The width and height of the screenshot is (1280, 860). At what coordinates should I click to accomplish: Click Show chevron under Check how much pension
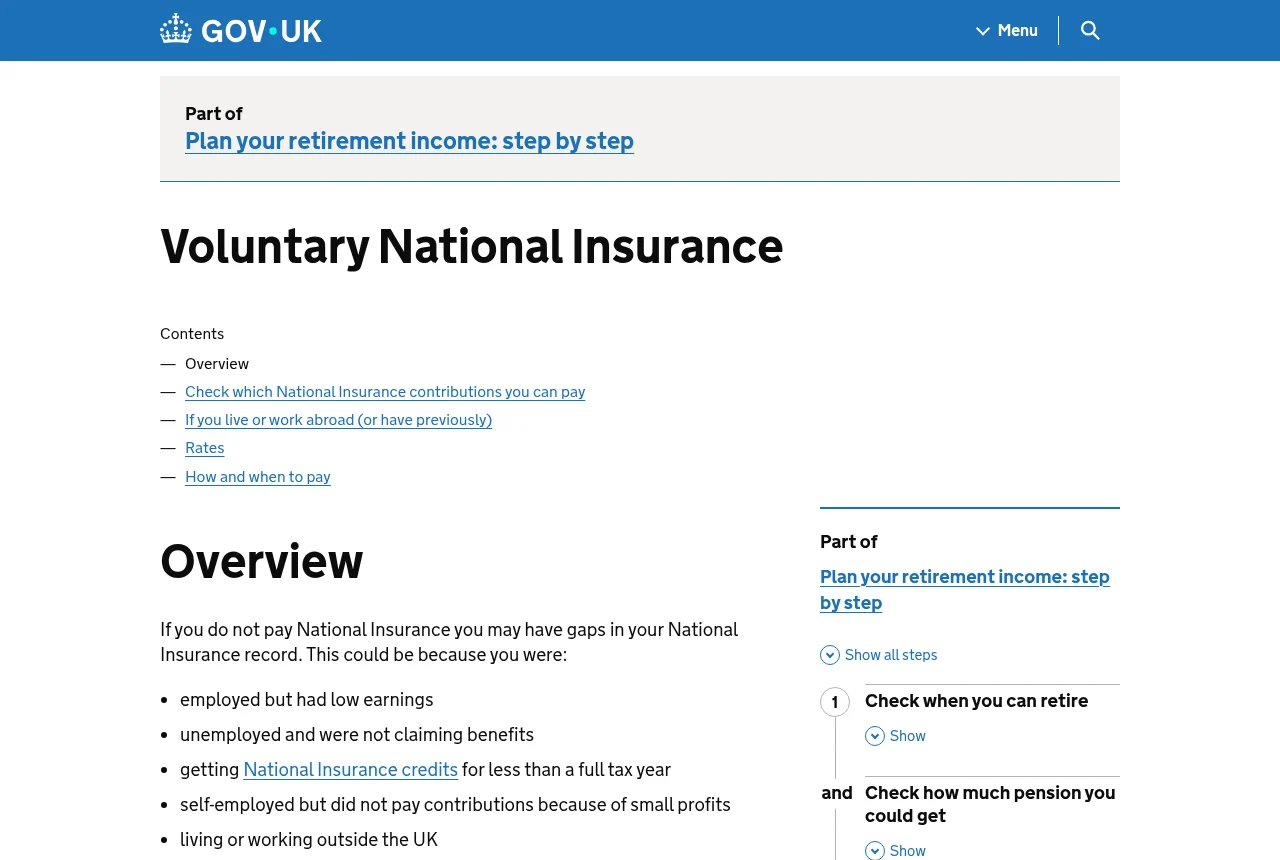pyautogui.click(x=875, y=851)
